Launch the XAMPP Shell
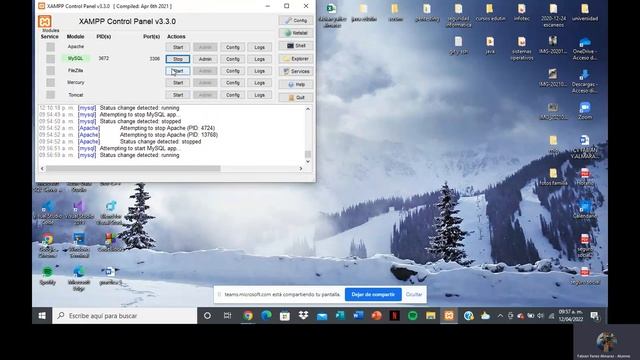 pos(296,46)
